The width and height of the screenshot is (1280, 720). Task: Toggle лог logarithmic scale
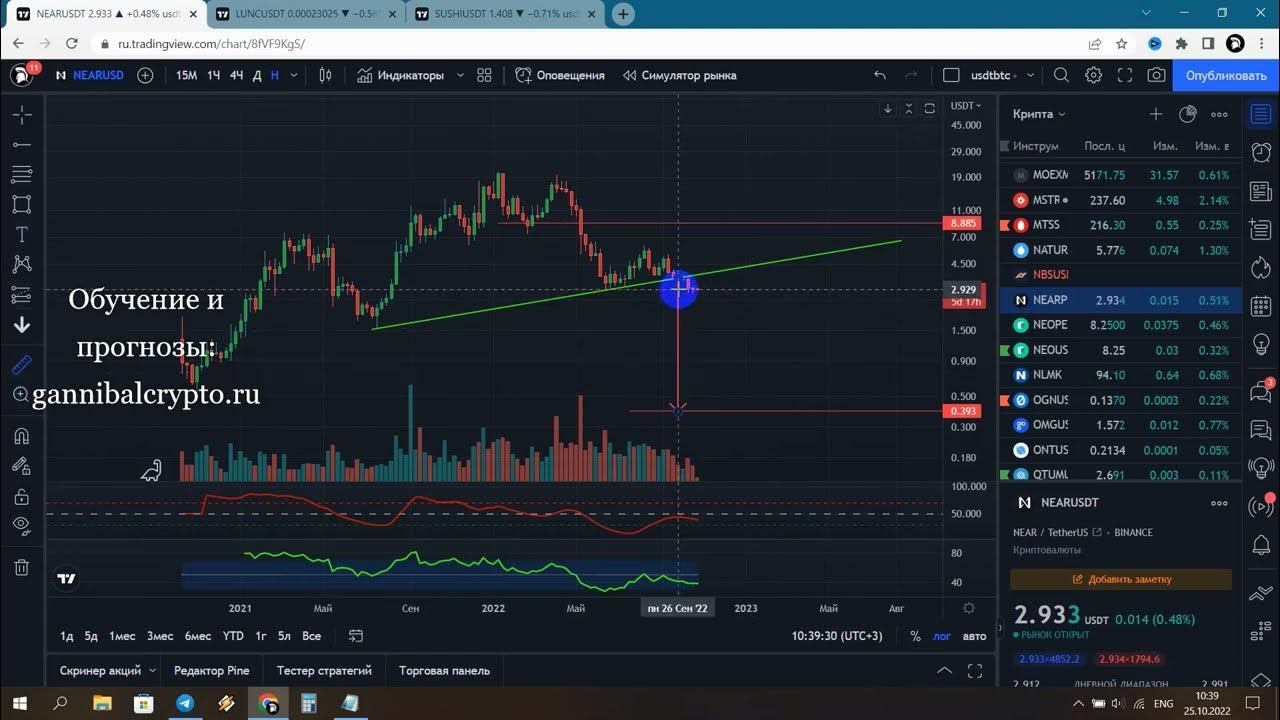942,636
